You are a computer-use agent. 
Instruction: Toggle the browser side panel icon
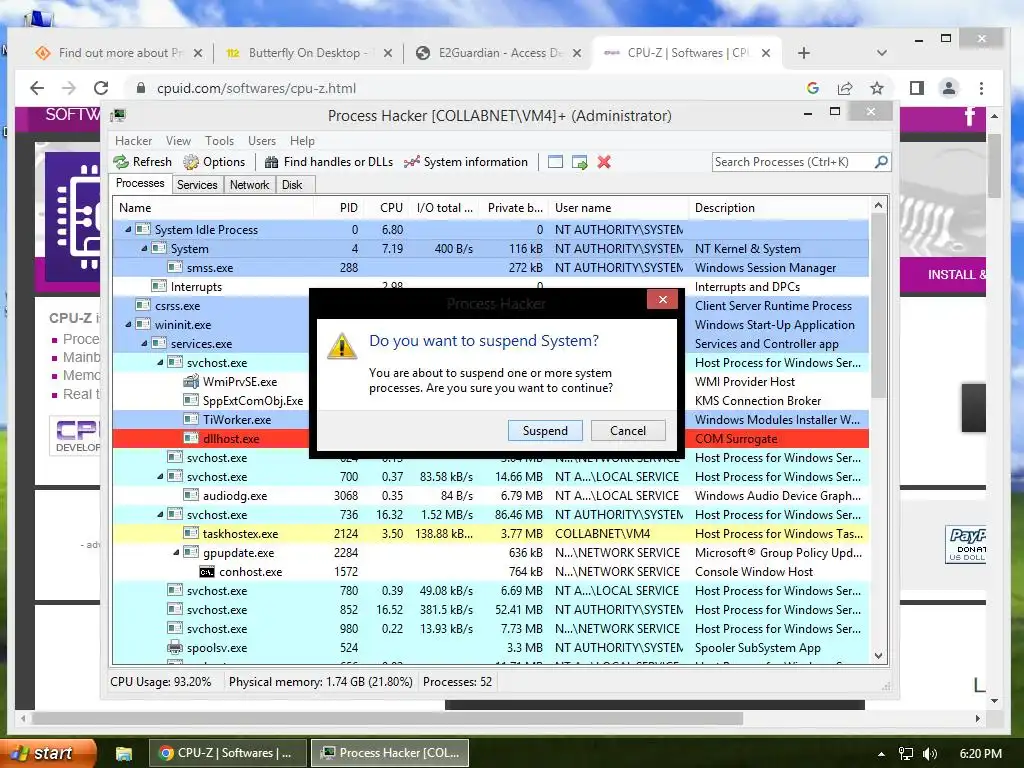tap(917, 88)
